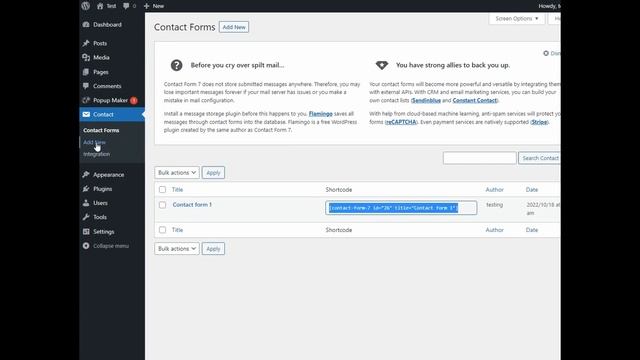Screen dimensions: 640x360
Task: Click the Tools wrench icon
Action: coord(86,217)
